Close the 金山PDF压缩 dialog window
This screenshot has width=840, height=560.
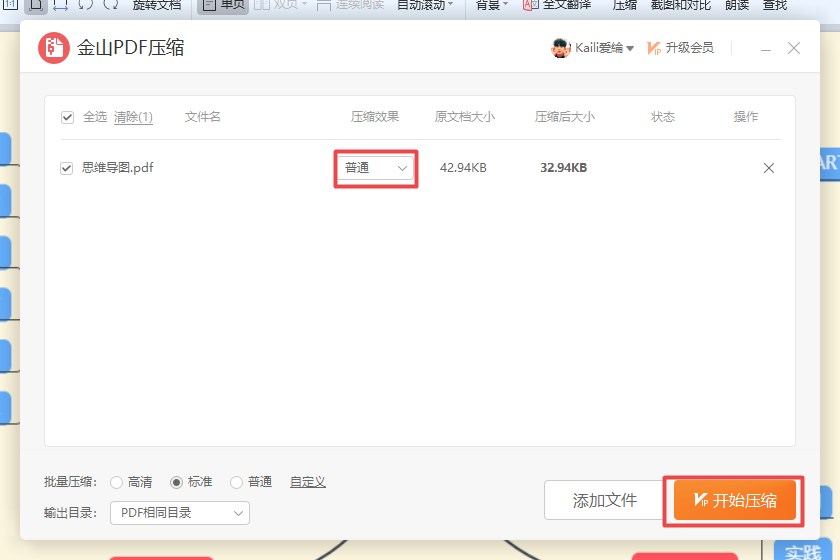(x=794, y=48)
